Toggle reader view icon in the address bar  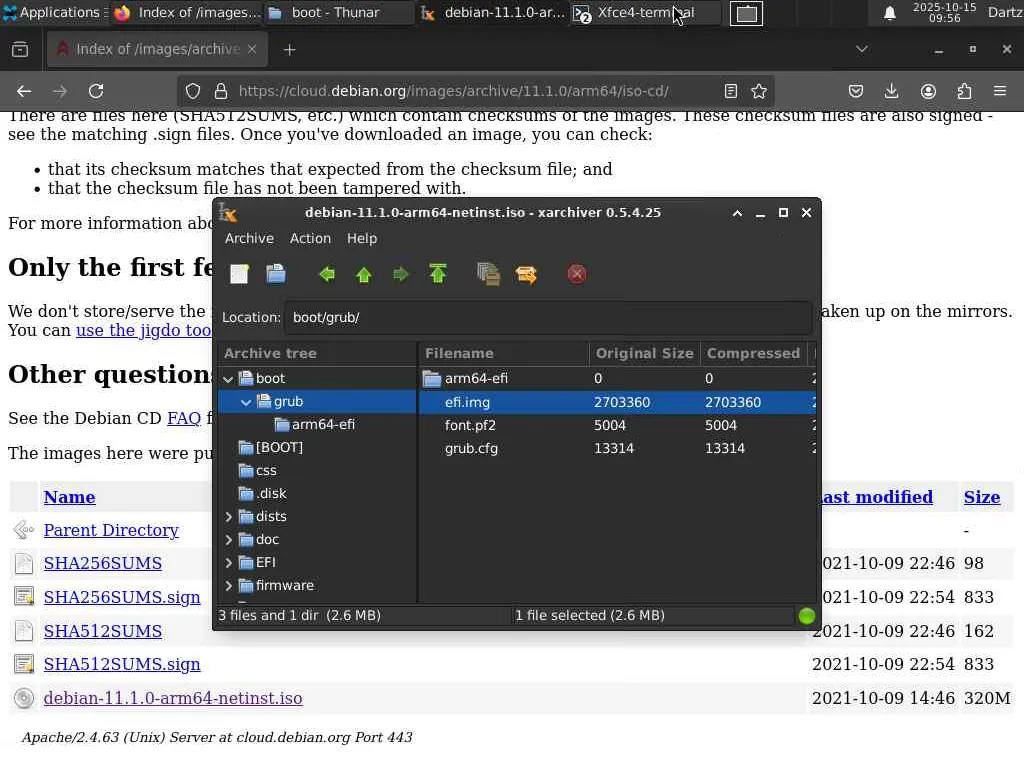(x=731, y=91)
